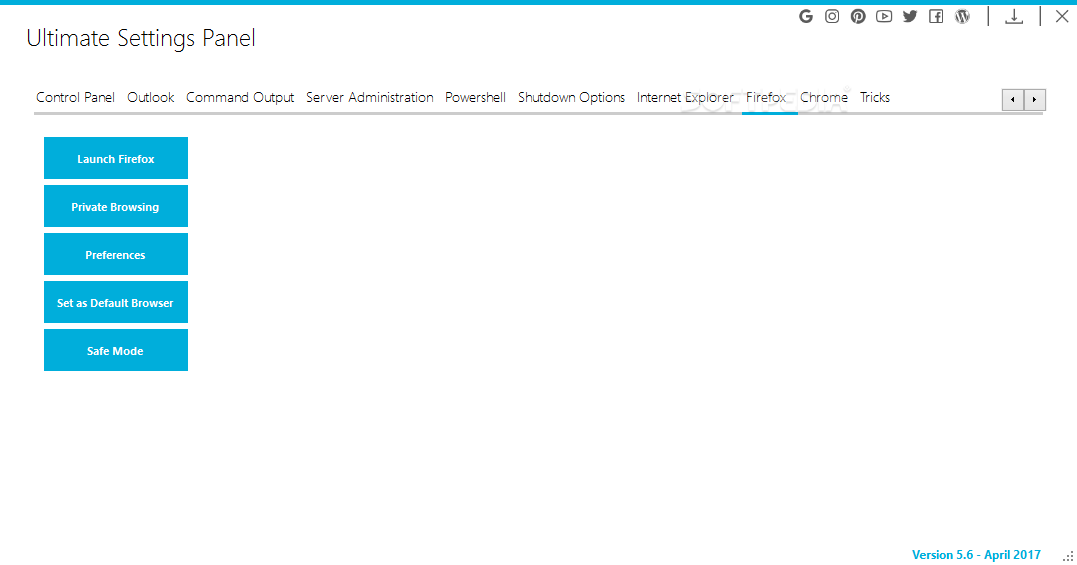Viewport: 1077px width, 565px height.
Task: Click the Launch Firefox button
Action: point(115,158)
